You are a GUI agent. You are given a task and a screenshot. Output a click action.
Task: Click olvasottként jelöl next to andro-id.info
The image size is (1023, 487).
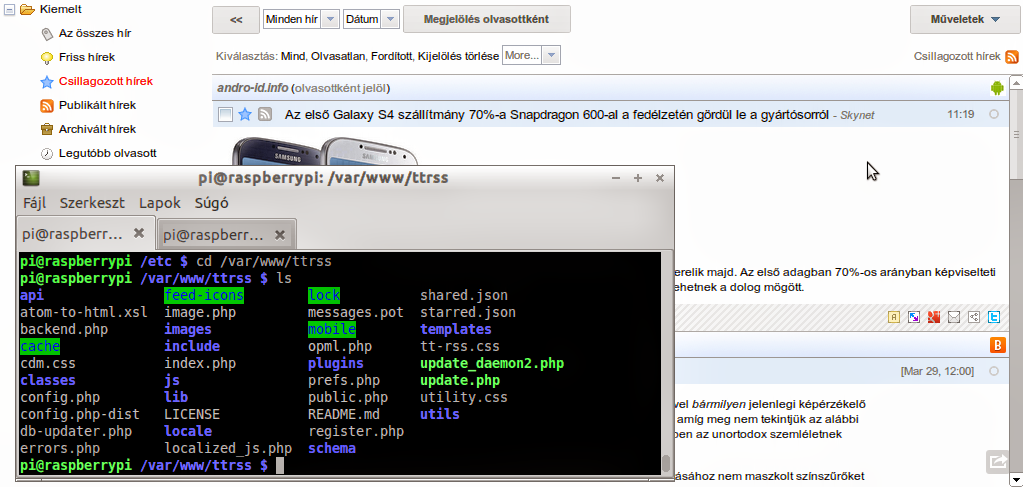click(x=343, y=88)
